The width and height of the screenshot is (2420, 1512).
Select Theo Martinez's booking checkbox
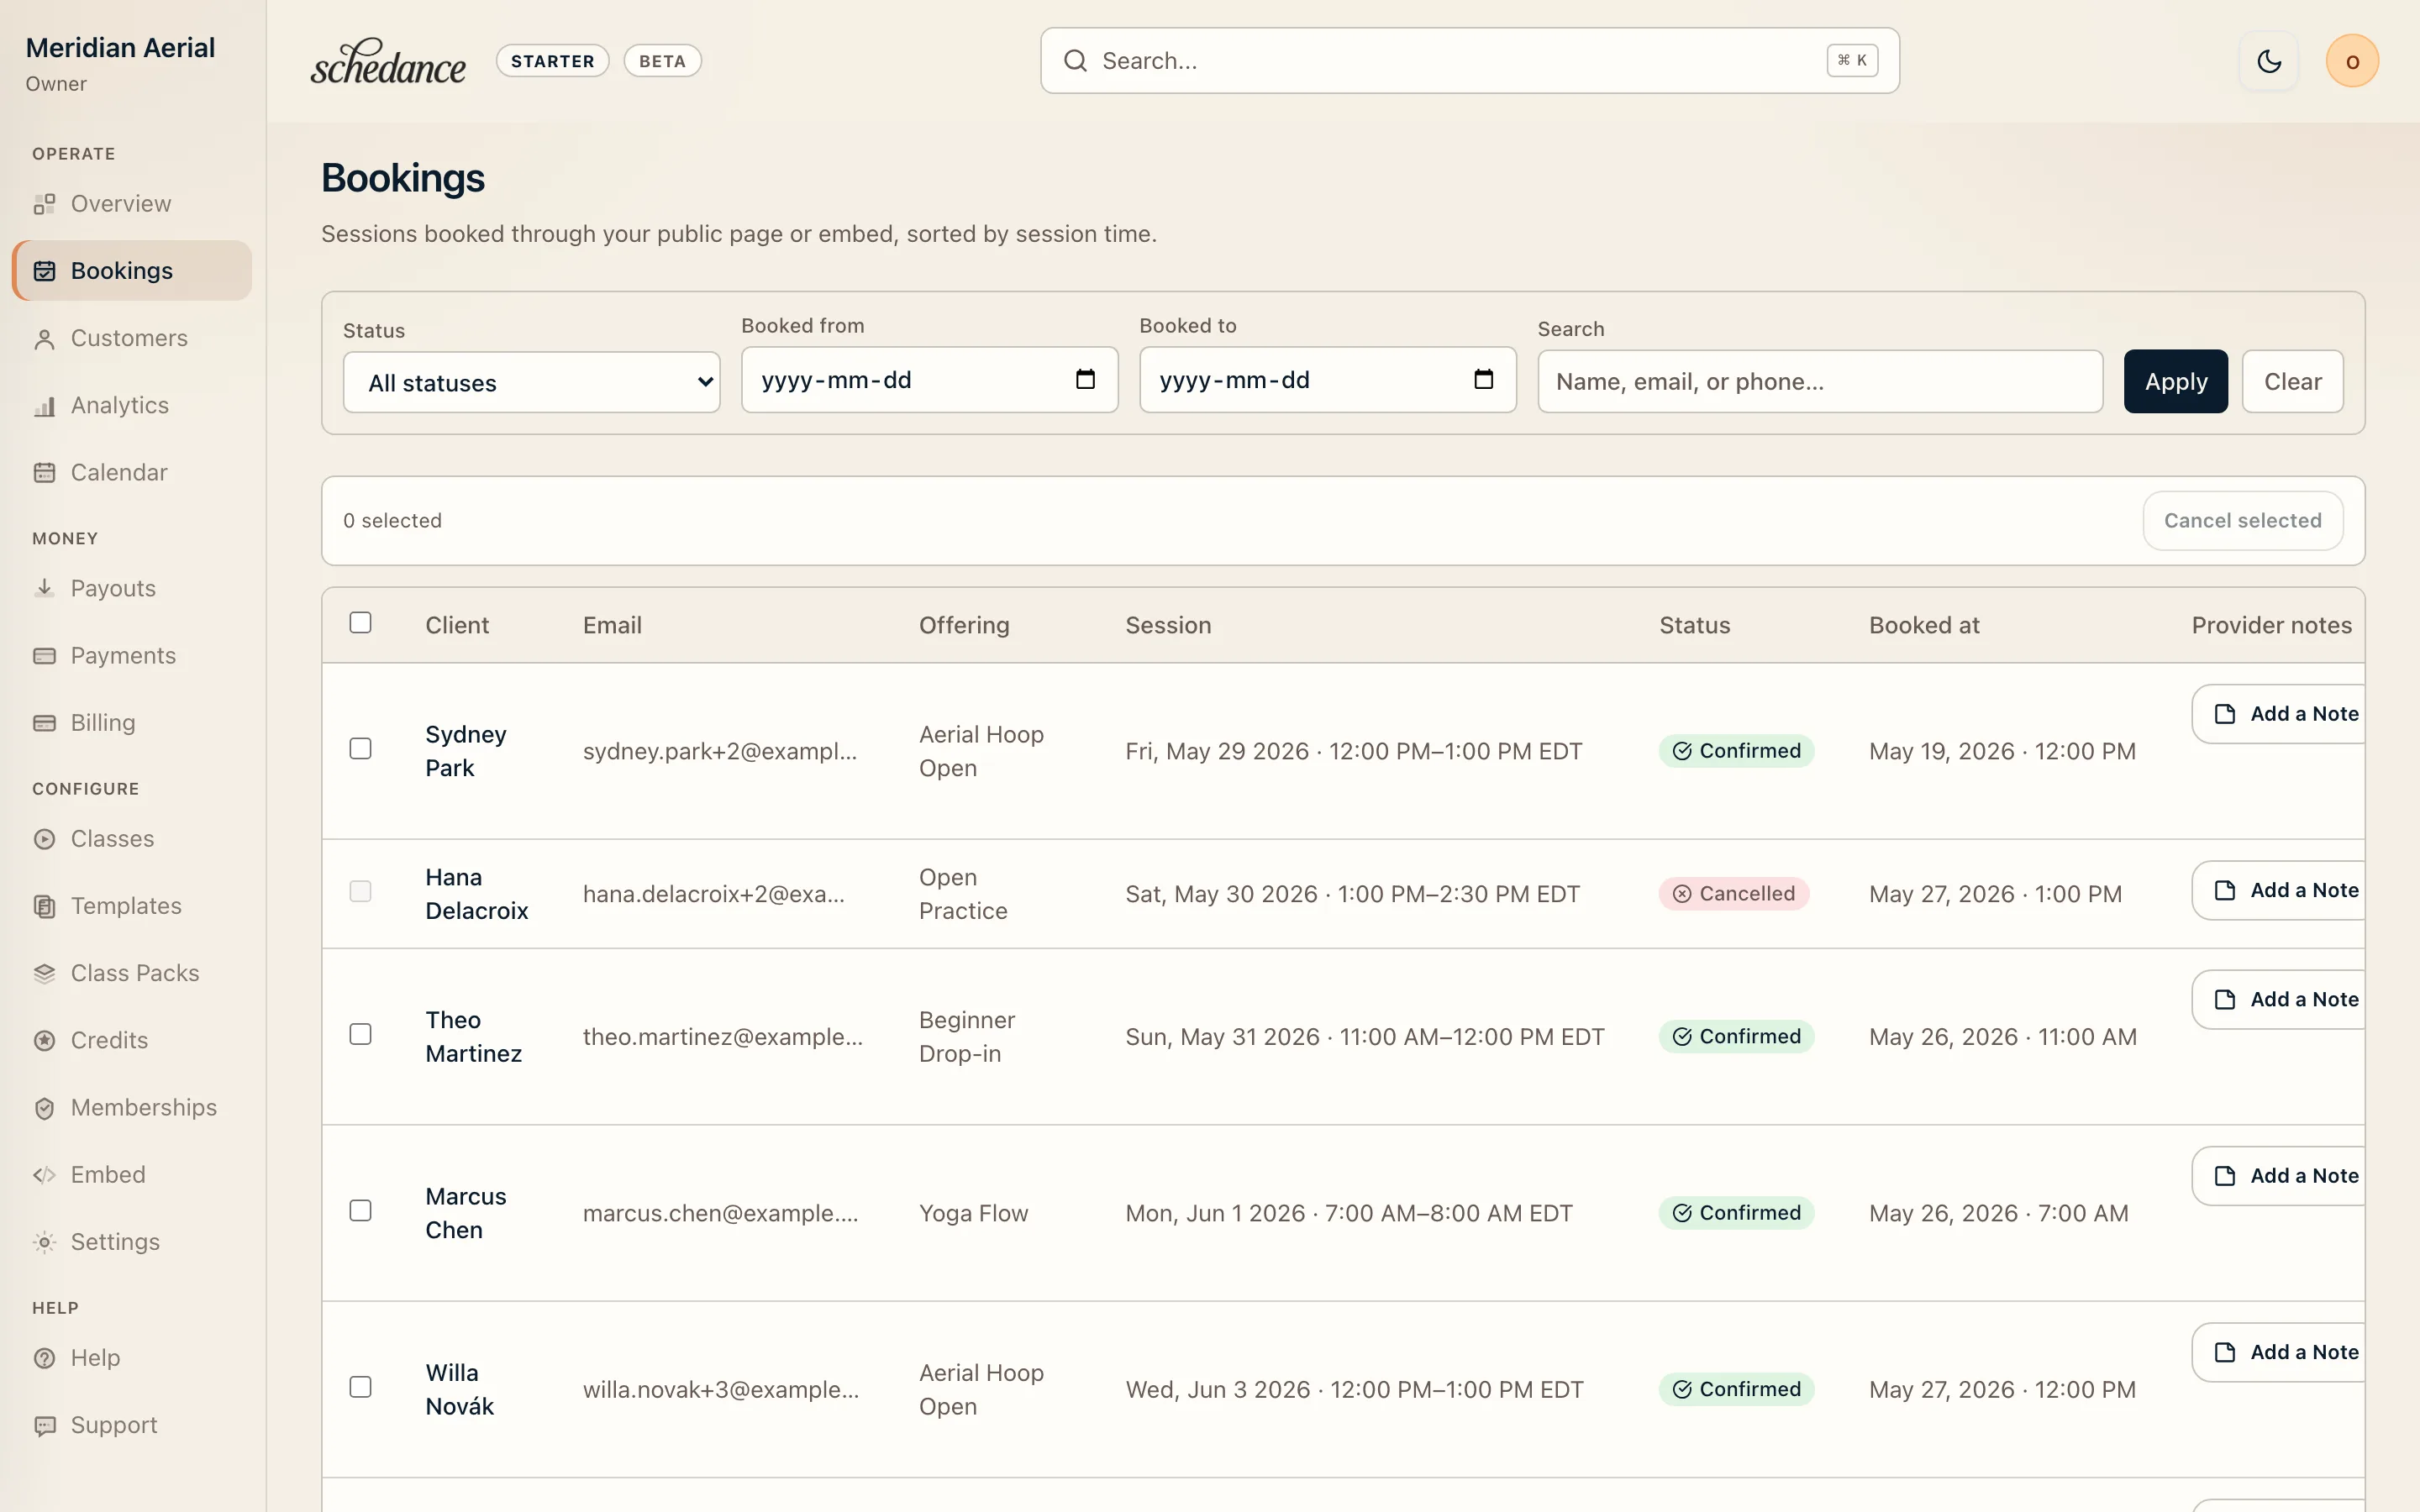pos(360,1034)
